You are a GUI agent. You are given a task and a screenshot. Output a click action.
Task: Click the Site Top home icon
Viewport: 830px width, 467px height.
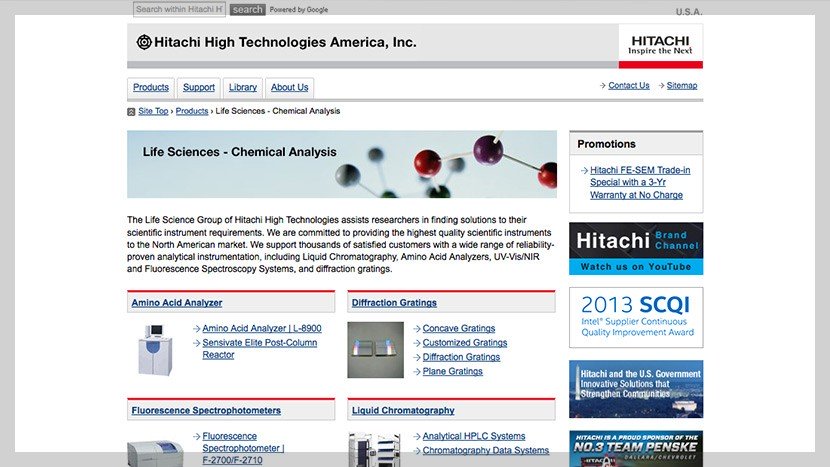point(131,112)
